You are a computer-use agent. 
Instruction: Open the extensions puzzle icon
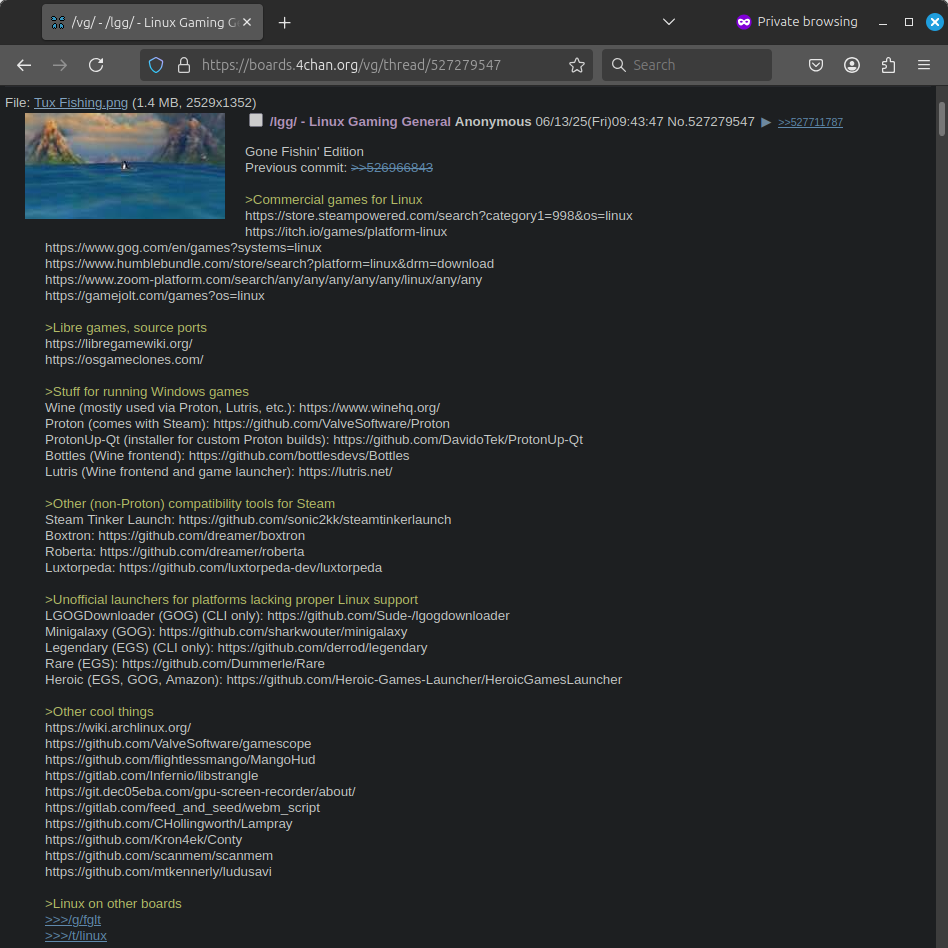[x=888, y=65]
